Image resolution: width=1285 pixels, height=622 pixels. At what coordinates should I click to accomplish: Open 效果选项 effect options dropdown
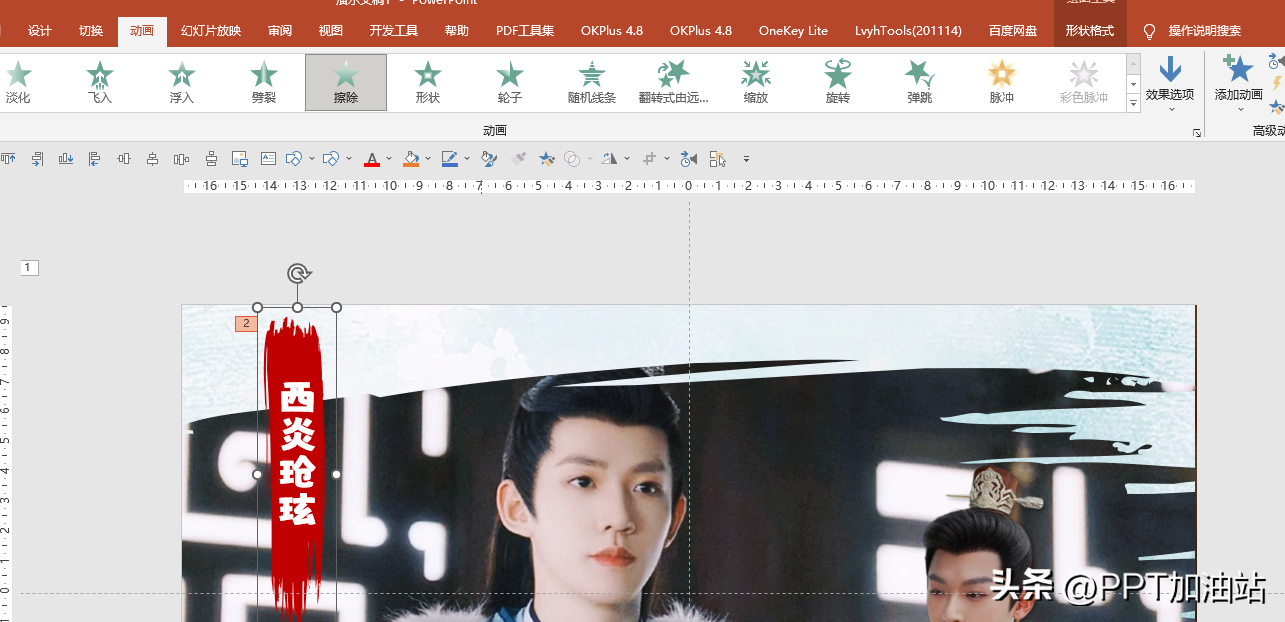pyautogui.click(x=1170, y=84)
